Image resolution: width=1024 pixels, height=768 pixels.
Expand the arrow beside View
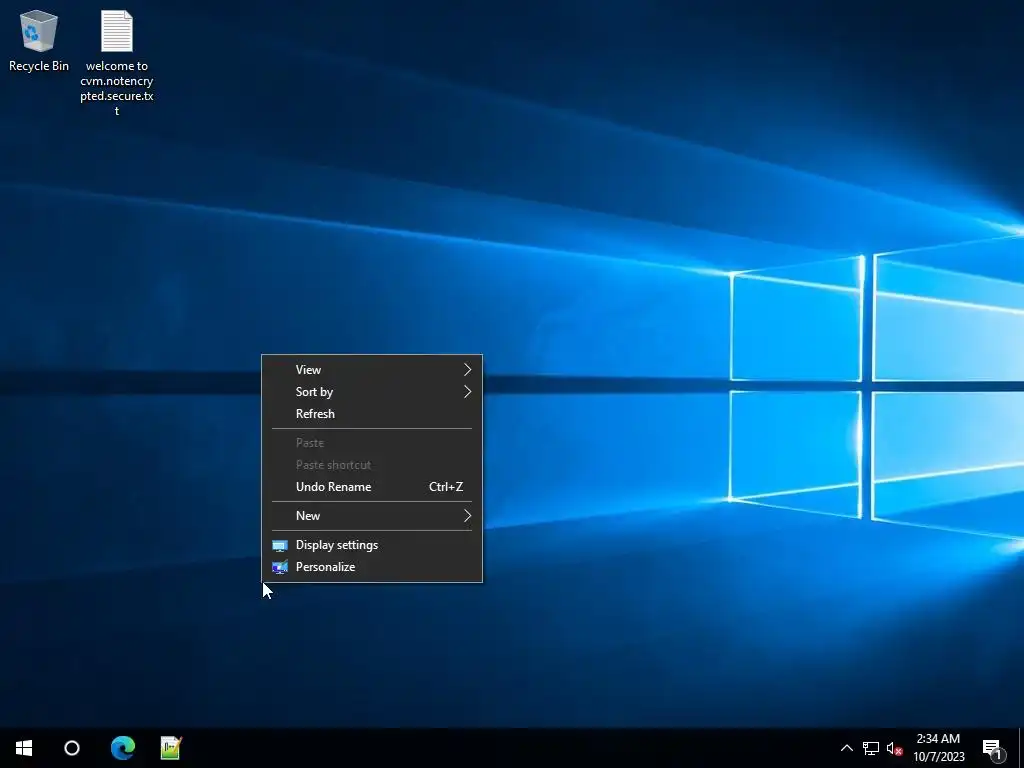[x=467, y=370]
